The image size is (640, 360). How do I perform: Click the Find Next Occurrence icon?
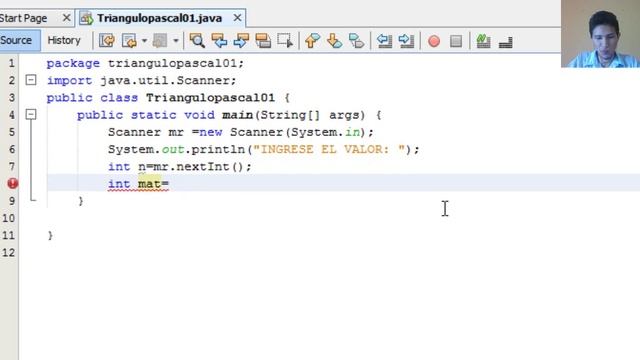tap(241, 41)
